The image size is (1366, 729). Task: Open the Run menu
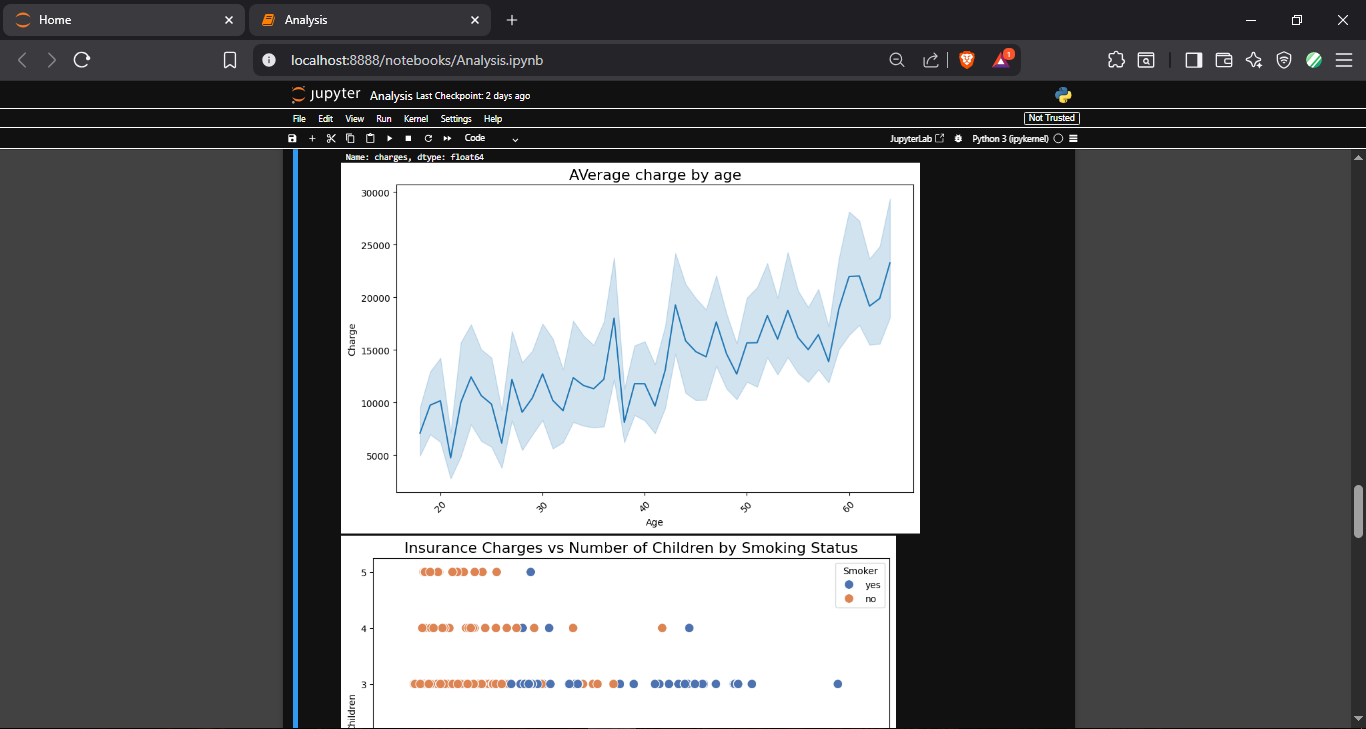(384, 118)
